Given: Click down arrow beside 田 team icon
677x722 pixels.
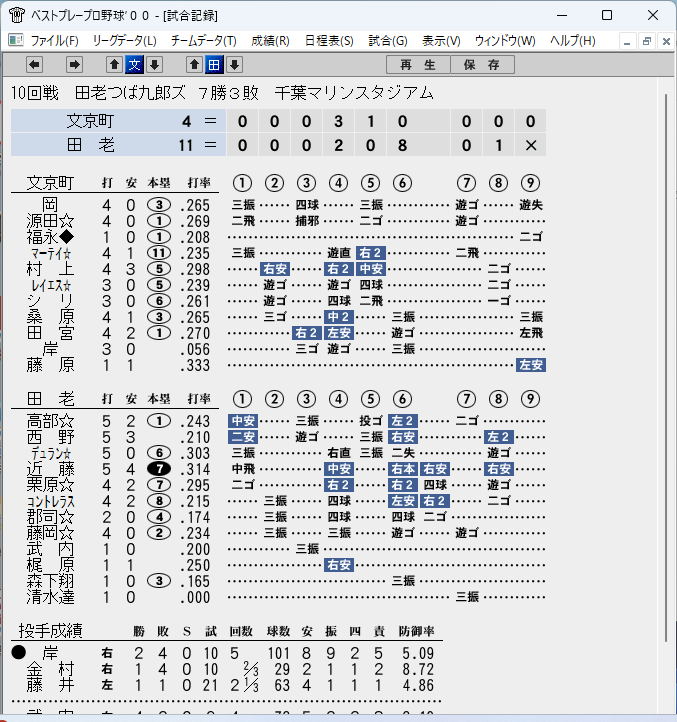Looking at the screenshot, I should pyautogui.click(x=234, y=65).
